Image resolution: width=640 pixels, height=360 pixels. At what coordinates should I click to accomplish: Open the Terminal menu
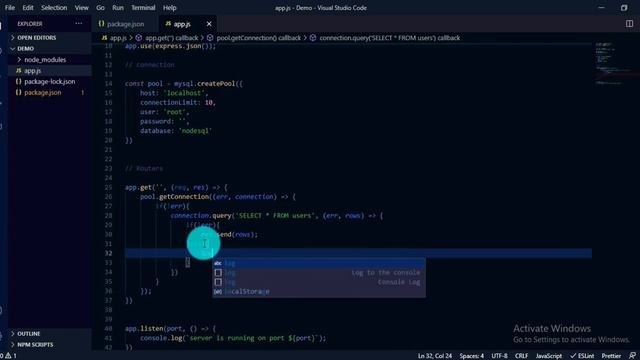pos(143,8)
